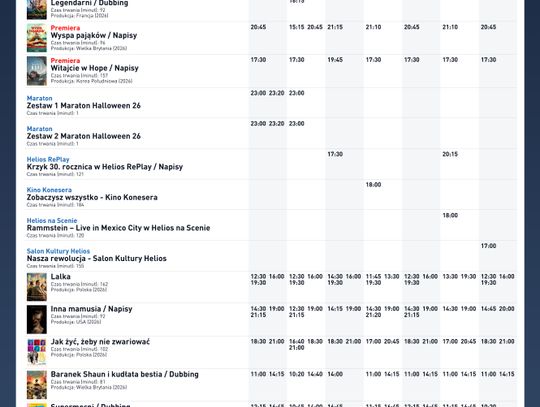Click the Helios na Scenie category label
This screenshot has width=540, height=407.
pyautogui.click(x=52, y=221)
